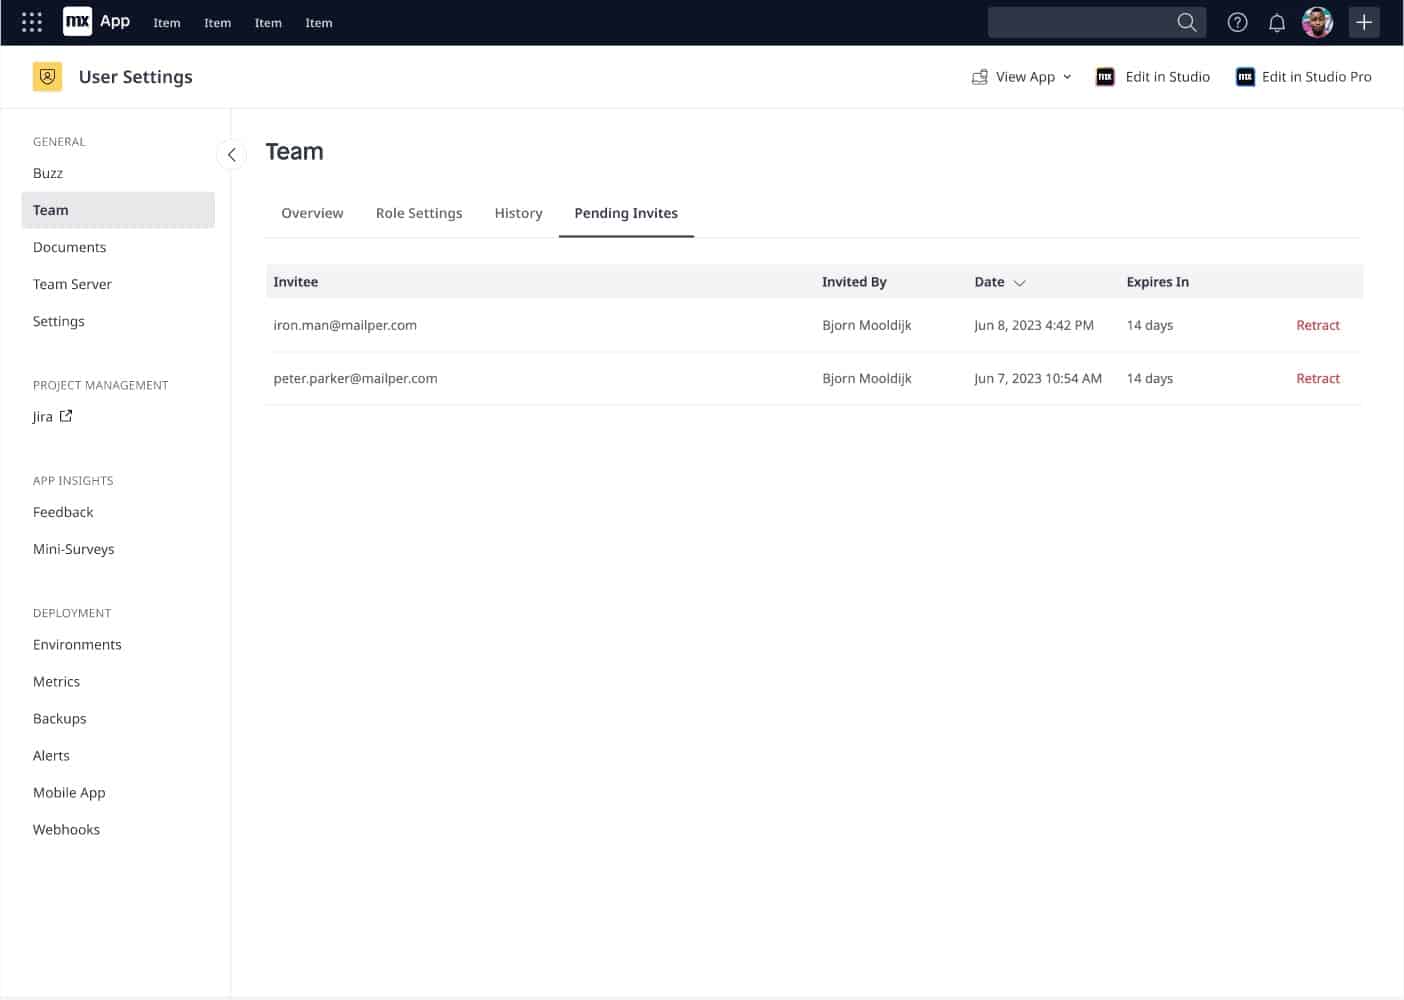The image size is (1404, 1000).
Task: Open notifications with the bell icon
Action: pyautogui.click(x=1276, y=21)
